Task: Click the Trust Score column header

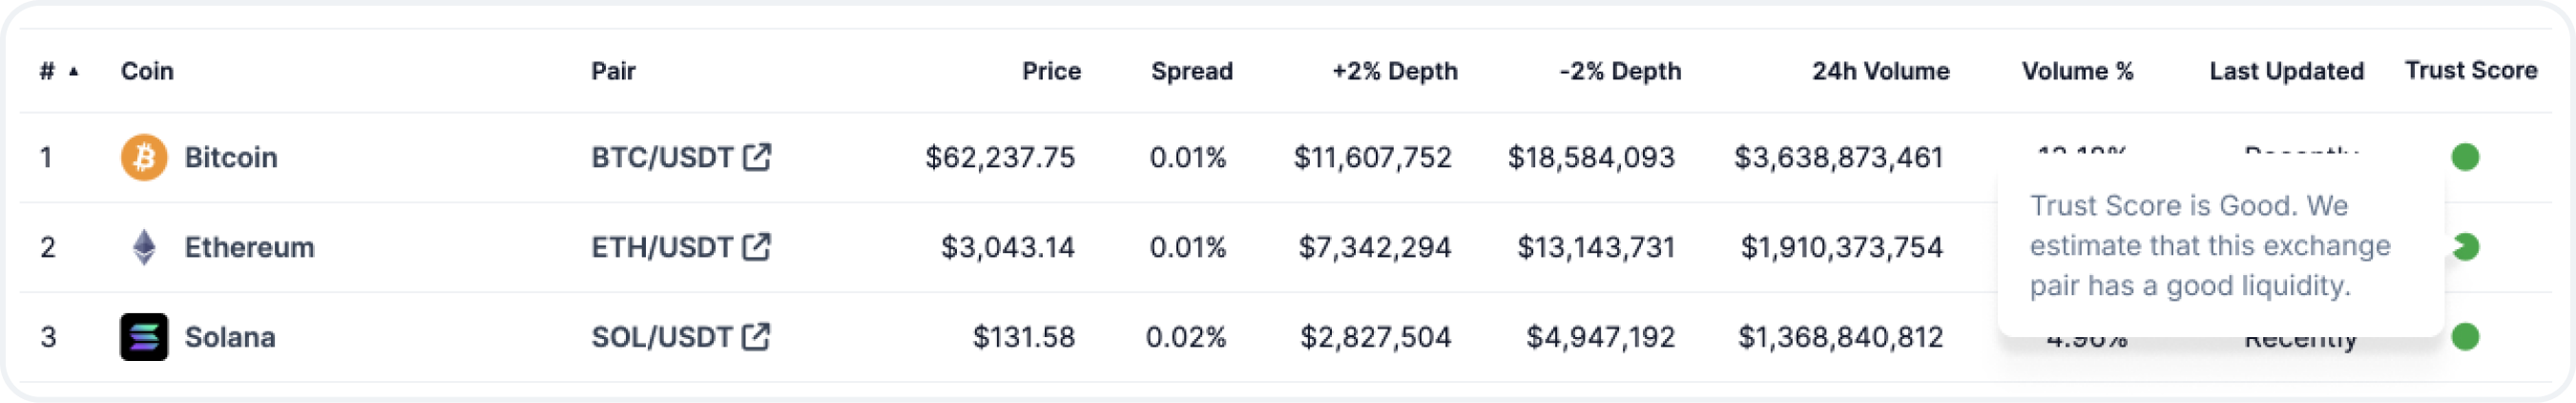Action: (x=2470, y=70)
